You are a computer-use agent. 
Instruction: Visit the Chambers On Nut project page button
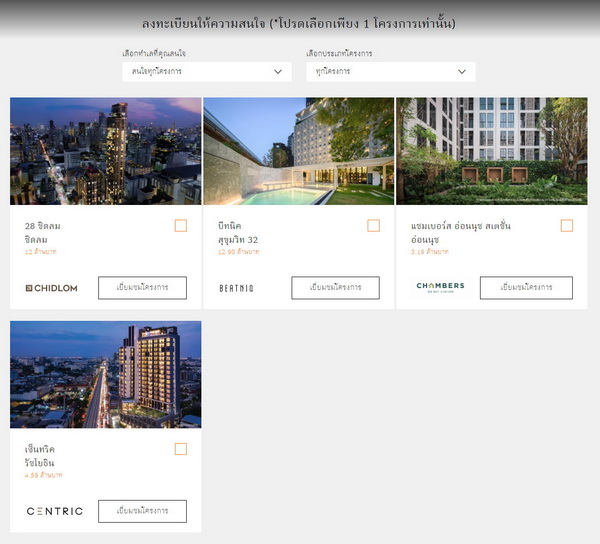(526, 288)
